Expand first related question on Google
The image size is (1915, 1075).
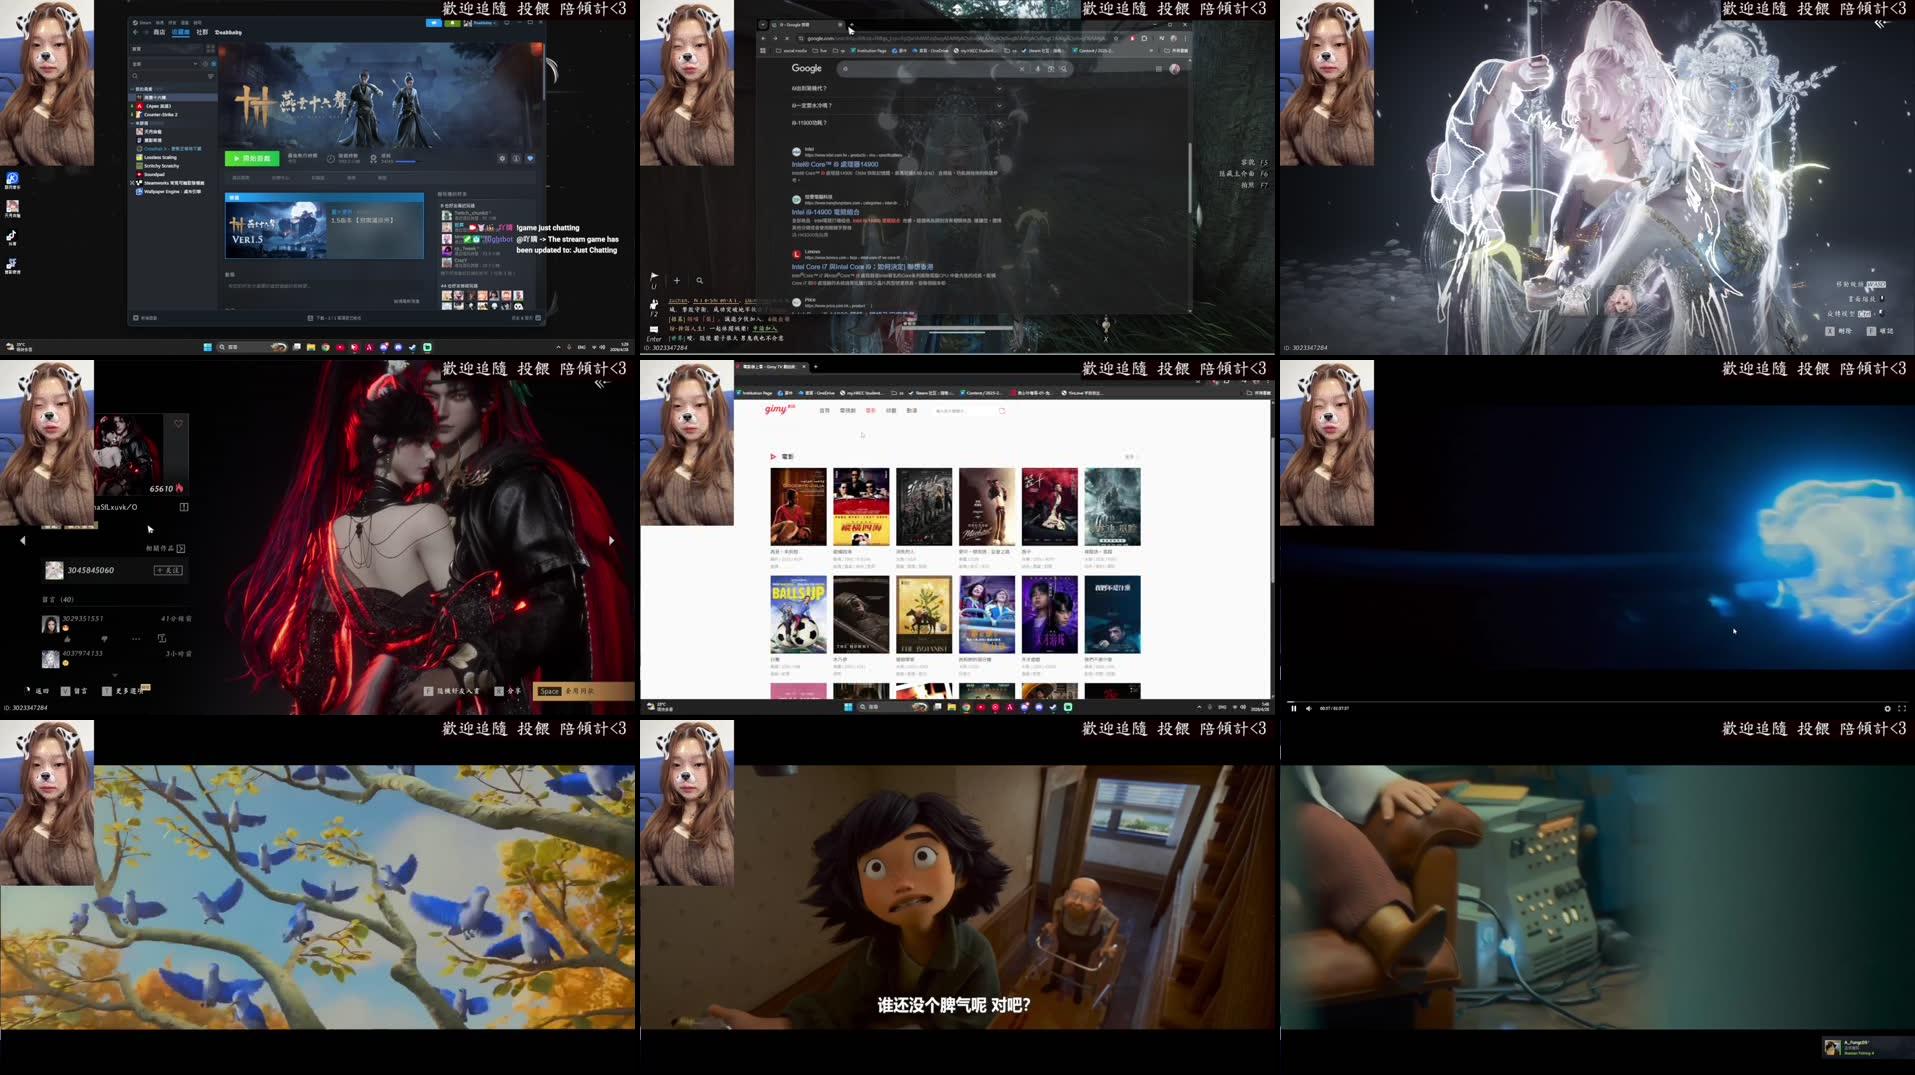tap(998, 88)
